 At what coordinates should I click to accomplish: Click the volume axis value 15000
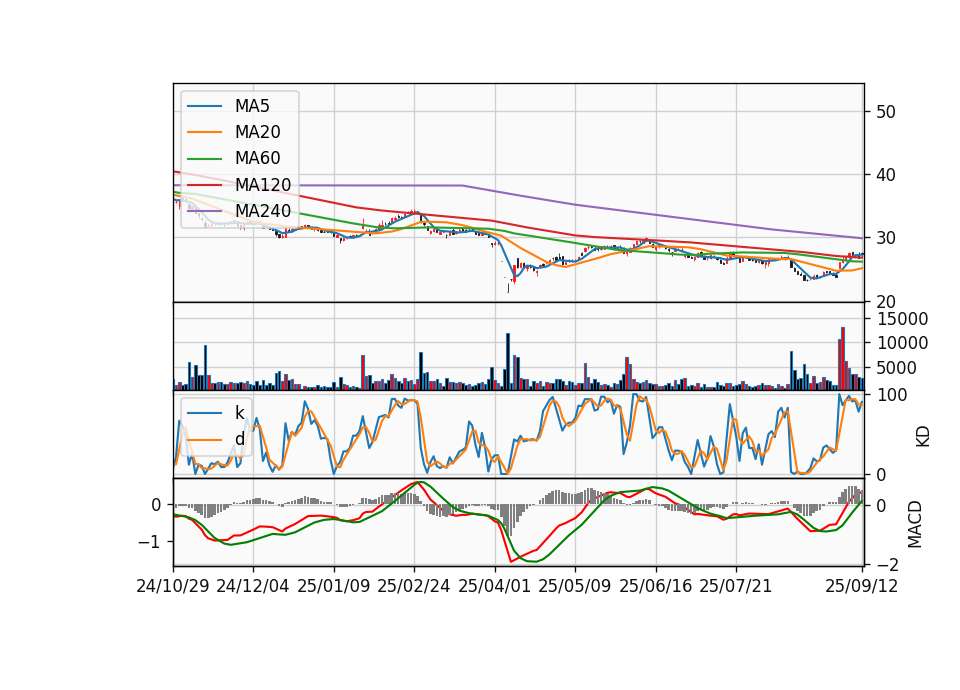(x=902, y=319)
